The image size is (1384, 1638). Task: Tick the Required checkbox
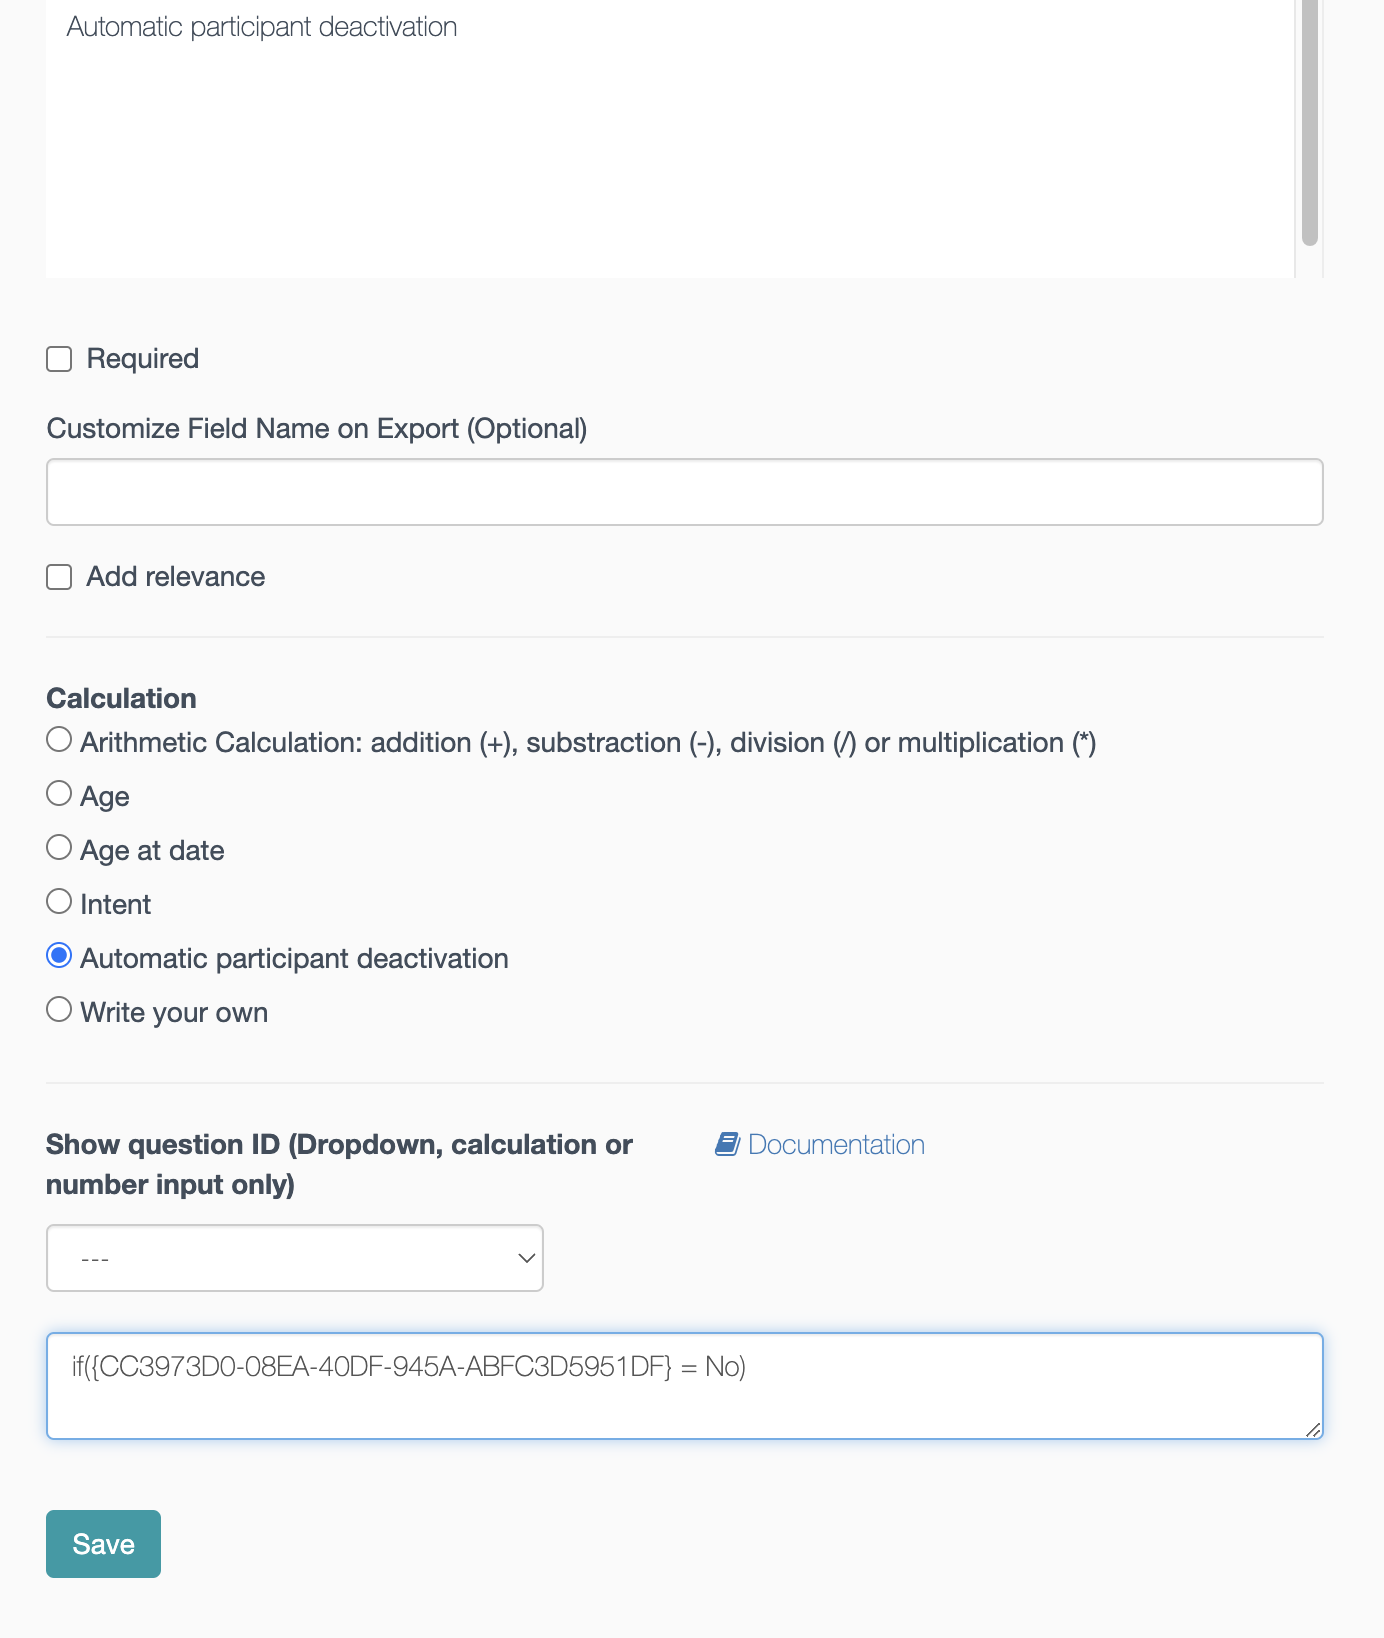pos(60,359)
